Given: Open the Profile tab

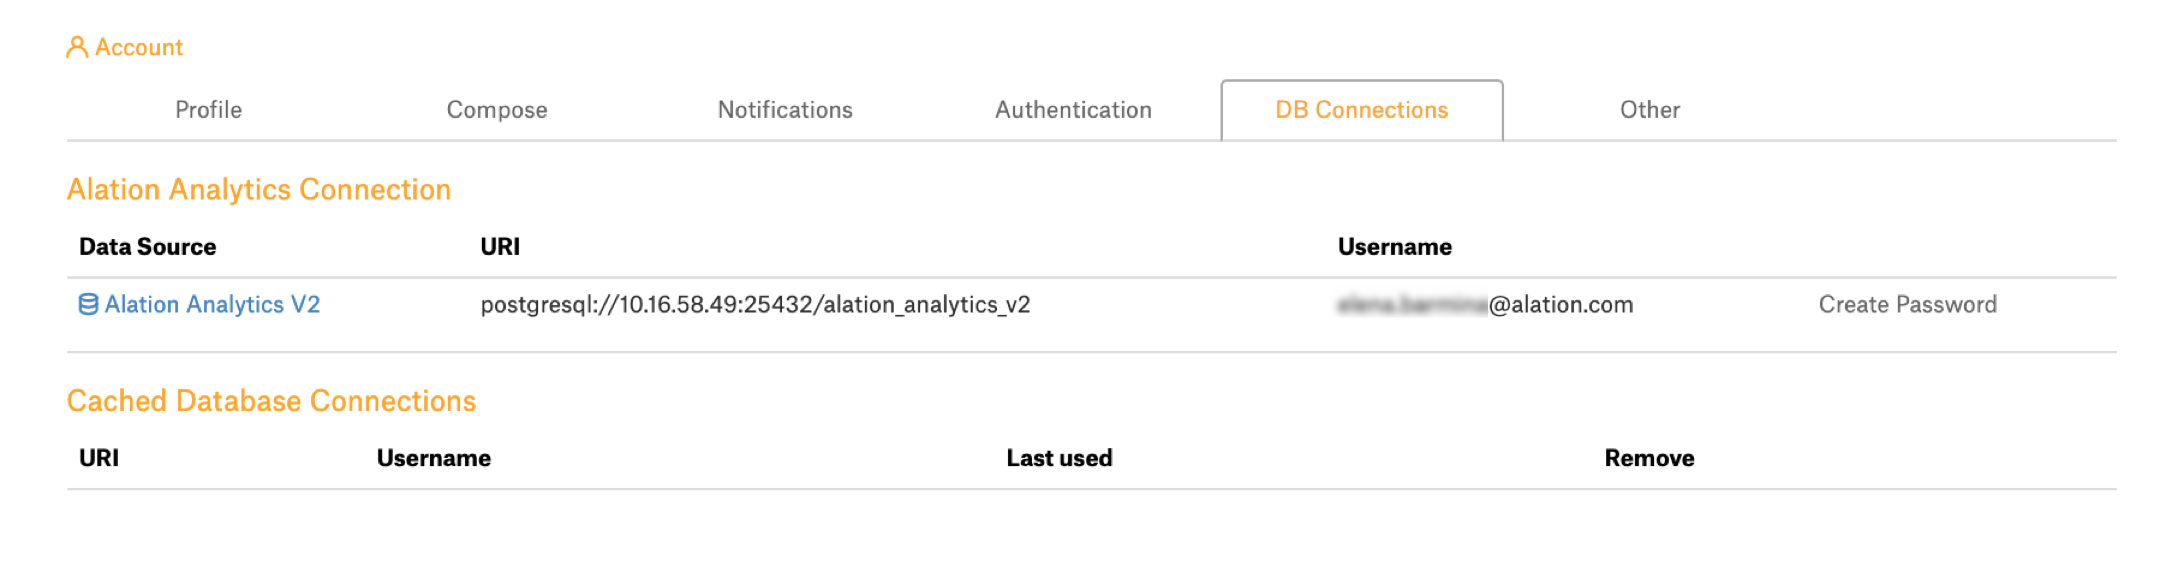Looking at the screenshot, I should (208, 110).
